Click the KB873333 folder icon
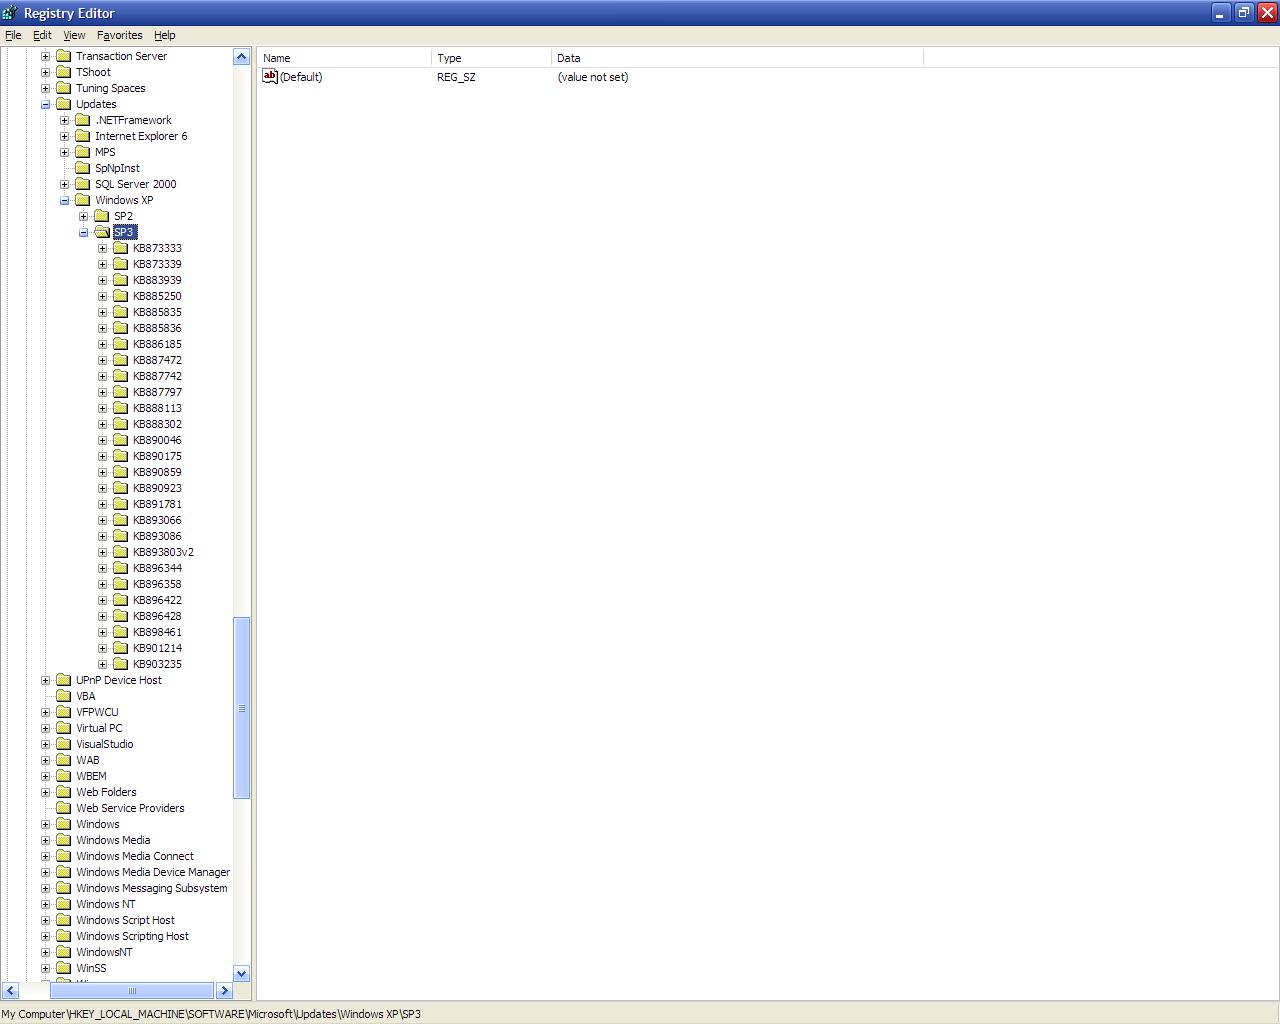Screen dimensions: 1280x1024 coord(121,248)
